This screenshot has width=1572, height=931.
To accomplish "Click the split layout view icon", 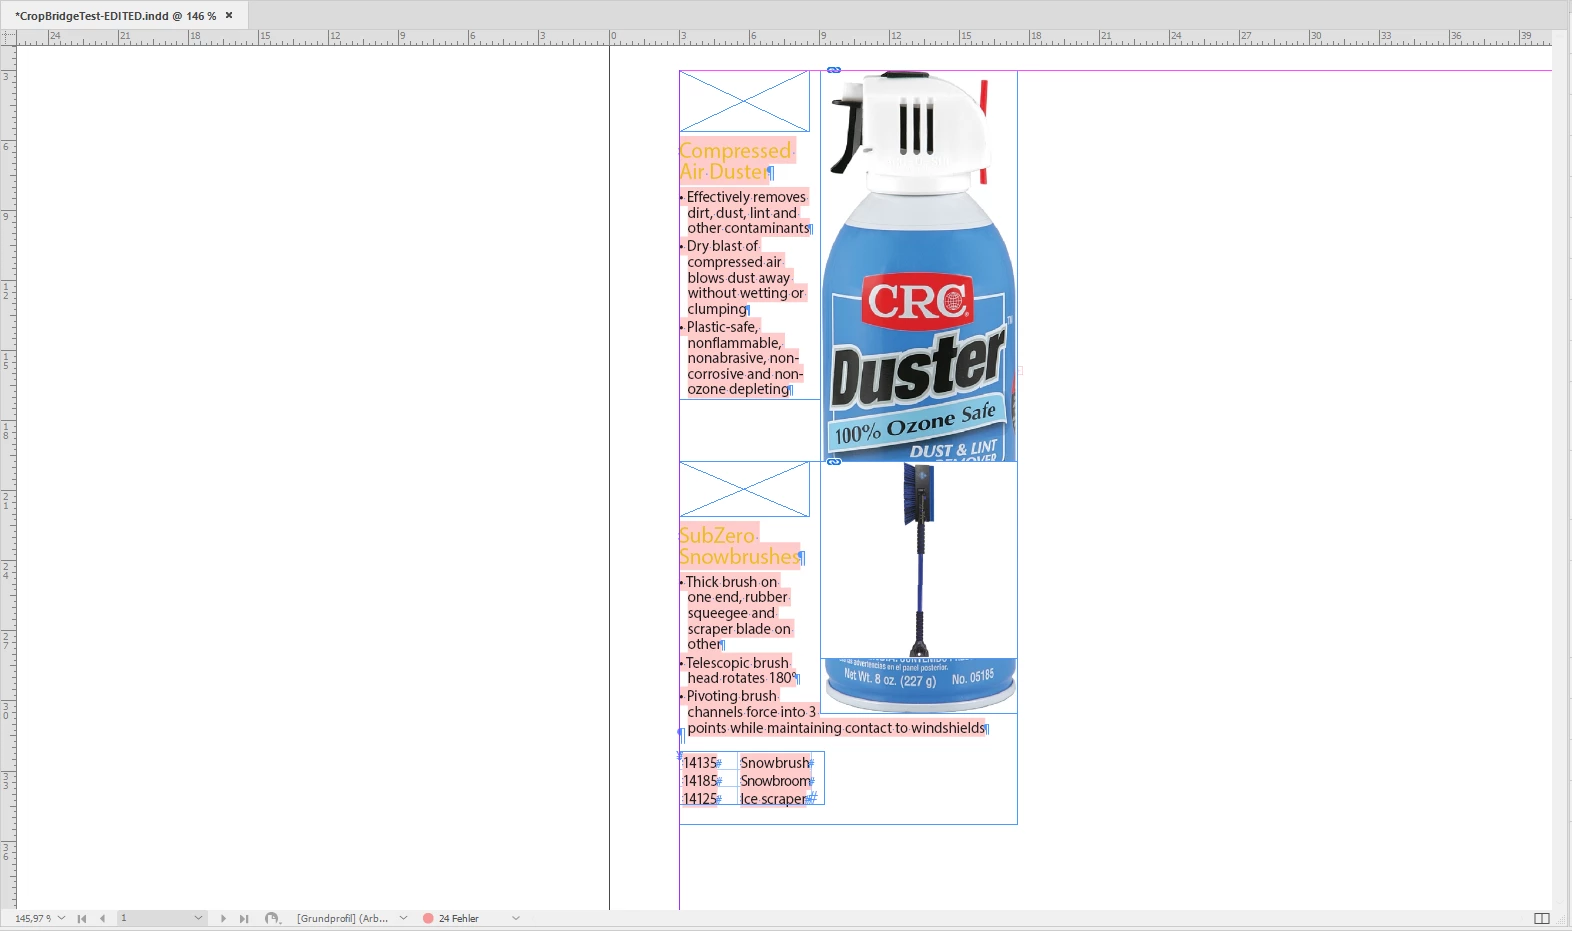I will (1542, 918).
